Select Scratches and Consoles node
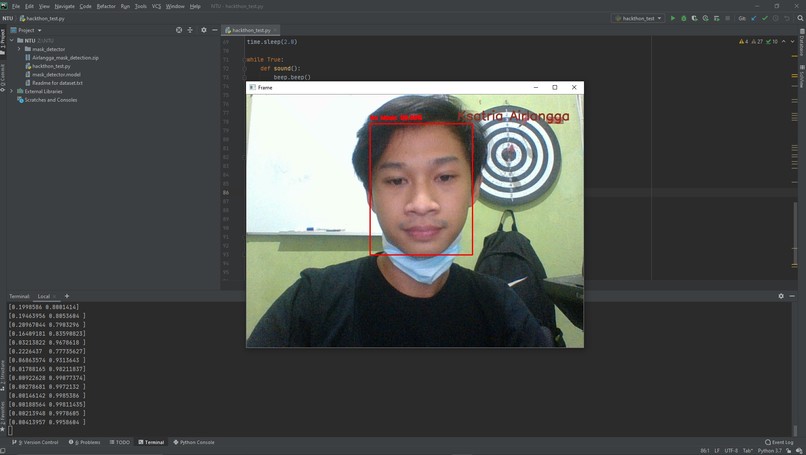 point(51,100)
